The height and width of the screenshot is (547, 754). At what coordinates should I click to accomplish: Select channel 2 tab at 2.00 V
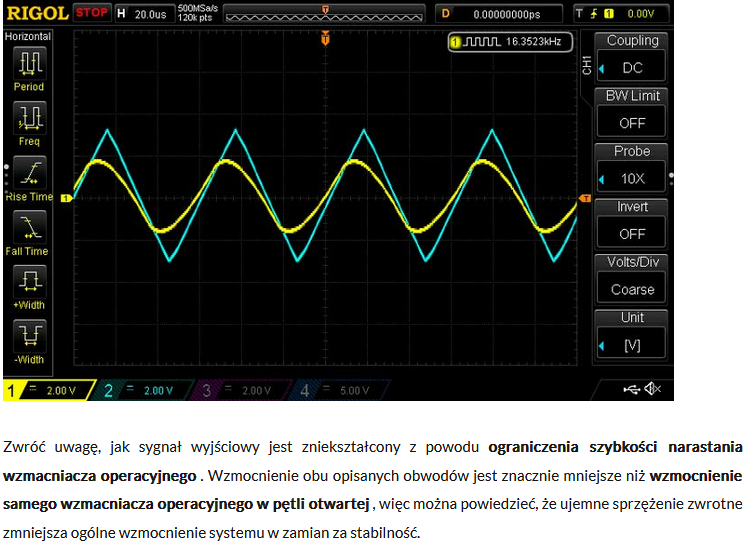coord(144,390)
